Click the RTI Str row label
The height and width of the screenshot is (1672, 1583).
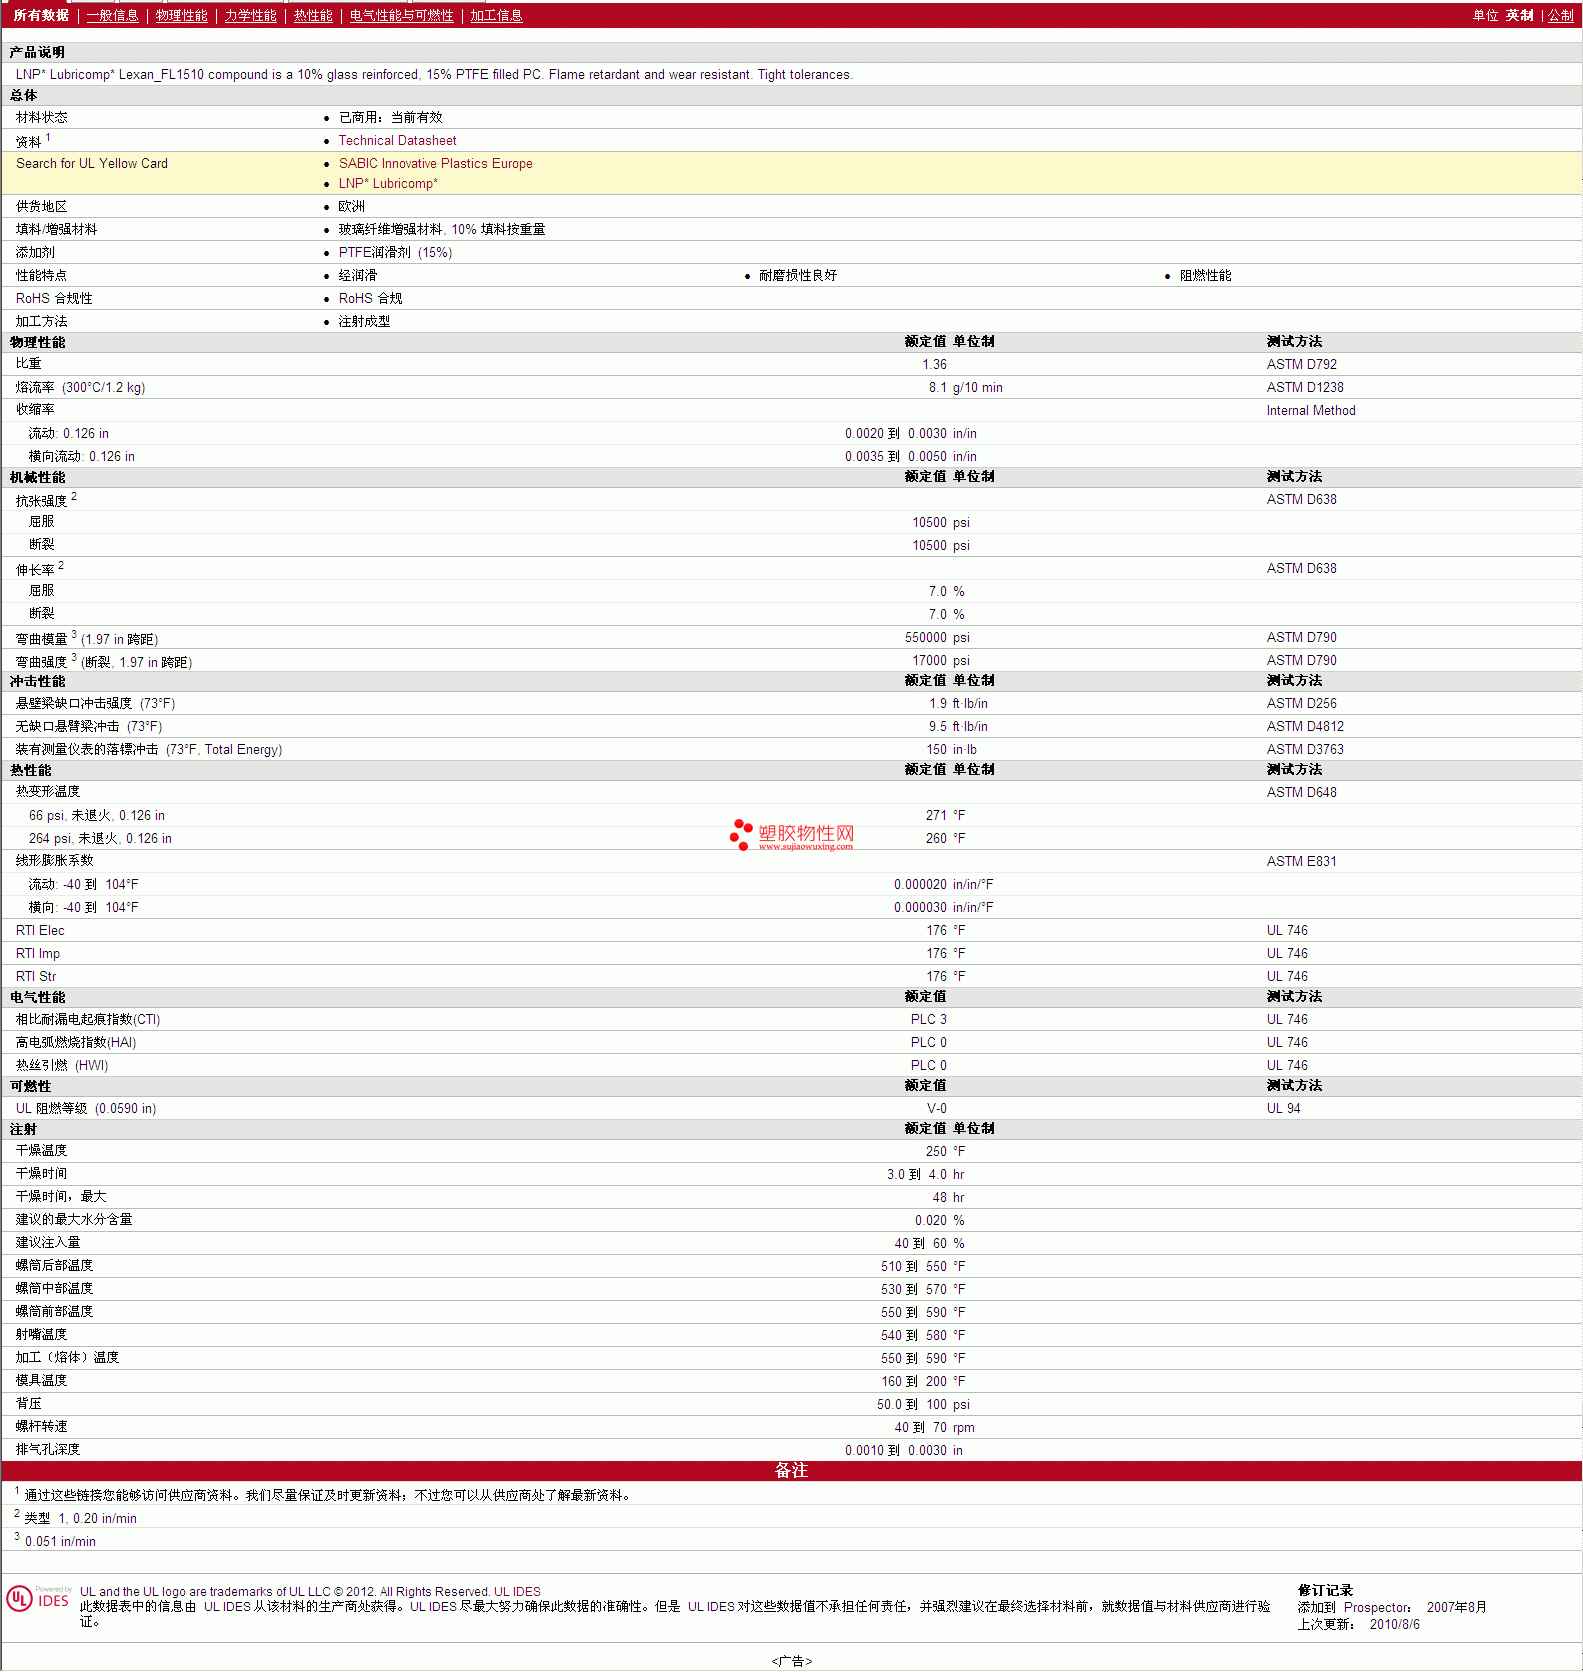[x=36, y=977]
